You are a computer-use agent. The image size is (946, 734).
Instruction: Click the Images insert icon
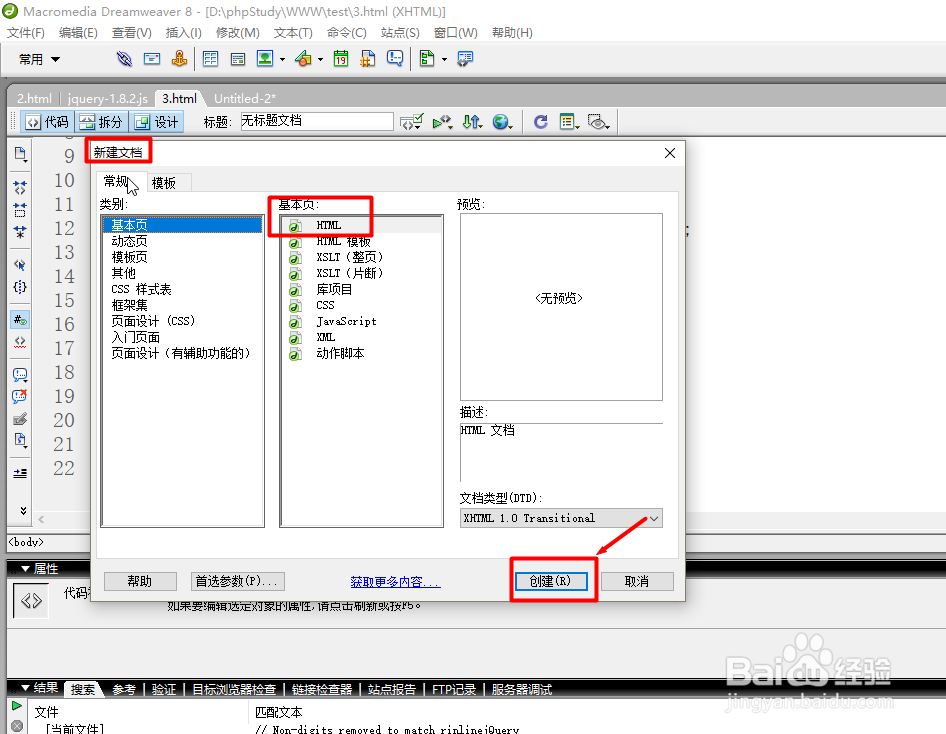265,59
